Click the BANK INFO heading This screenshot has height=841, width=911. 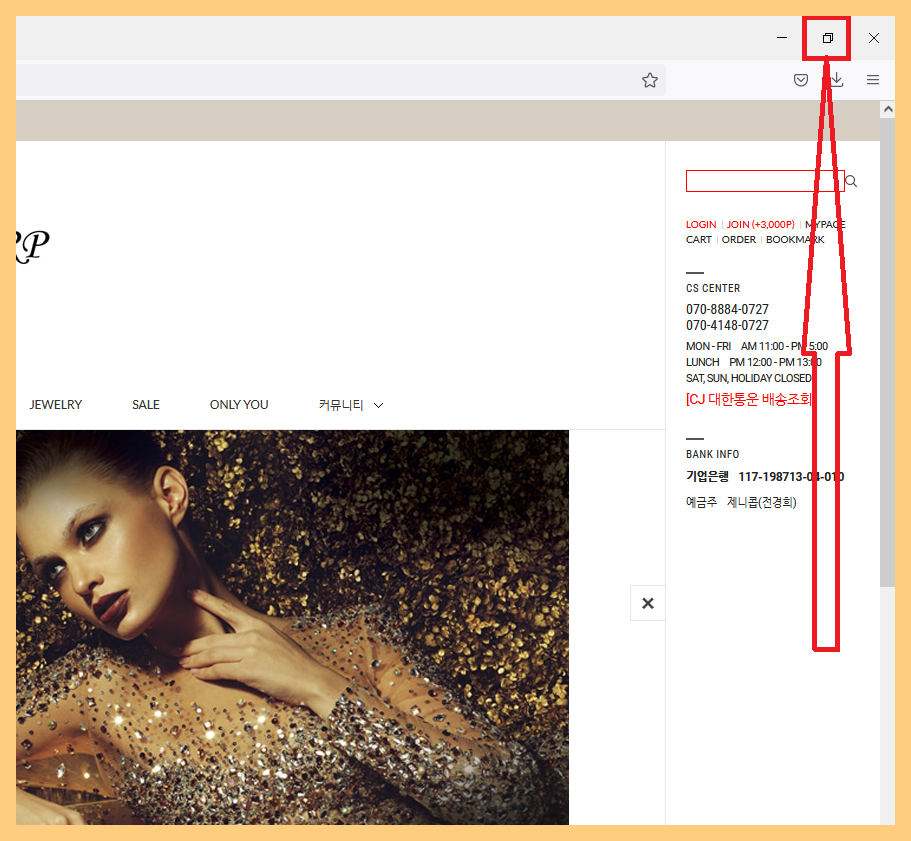pyautogui.click(x=712, y=454)
